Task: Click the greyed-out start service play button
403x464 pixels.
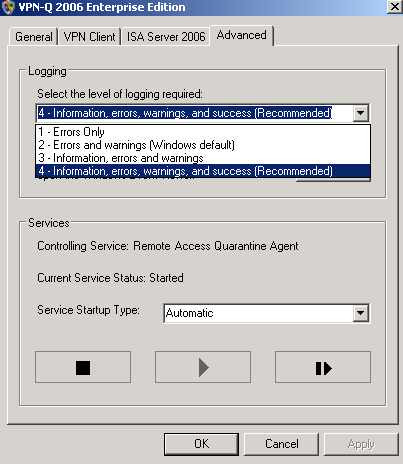Action: point(203,367)
